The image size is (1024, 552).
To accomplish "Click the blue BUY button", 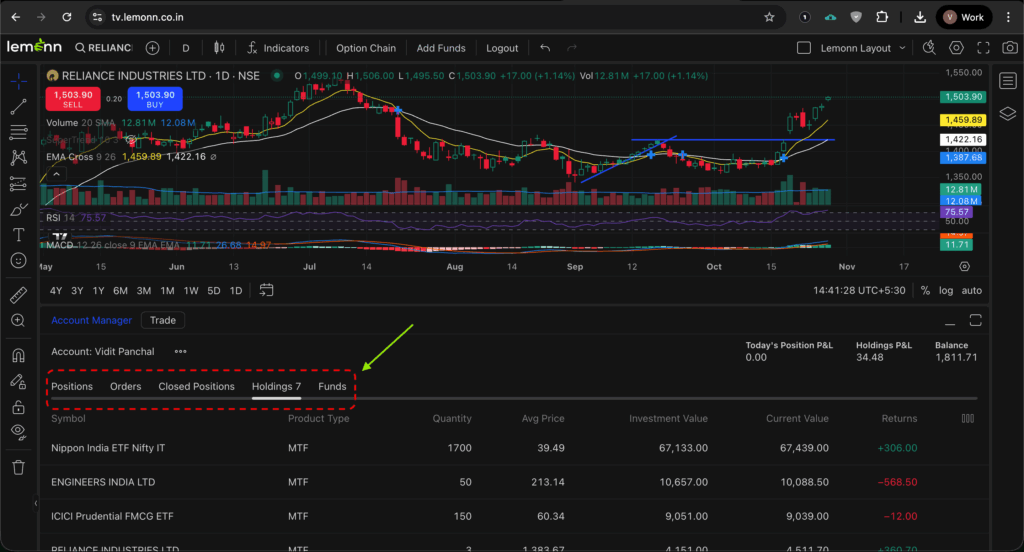I will tap(155, 99).
